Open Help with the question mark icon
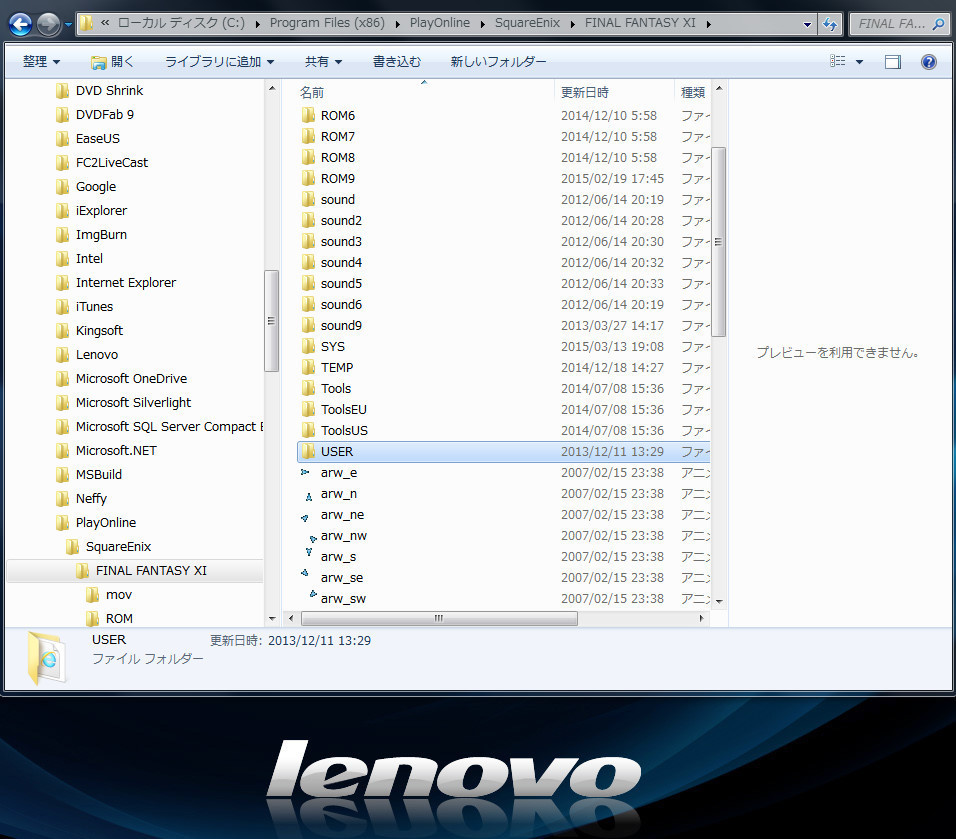The width and height of the screenshot is (956, 839). [929, 62]
